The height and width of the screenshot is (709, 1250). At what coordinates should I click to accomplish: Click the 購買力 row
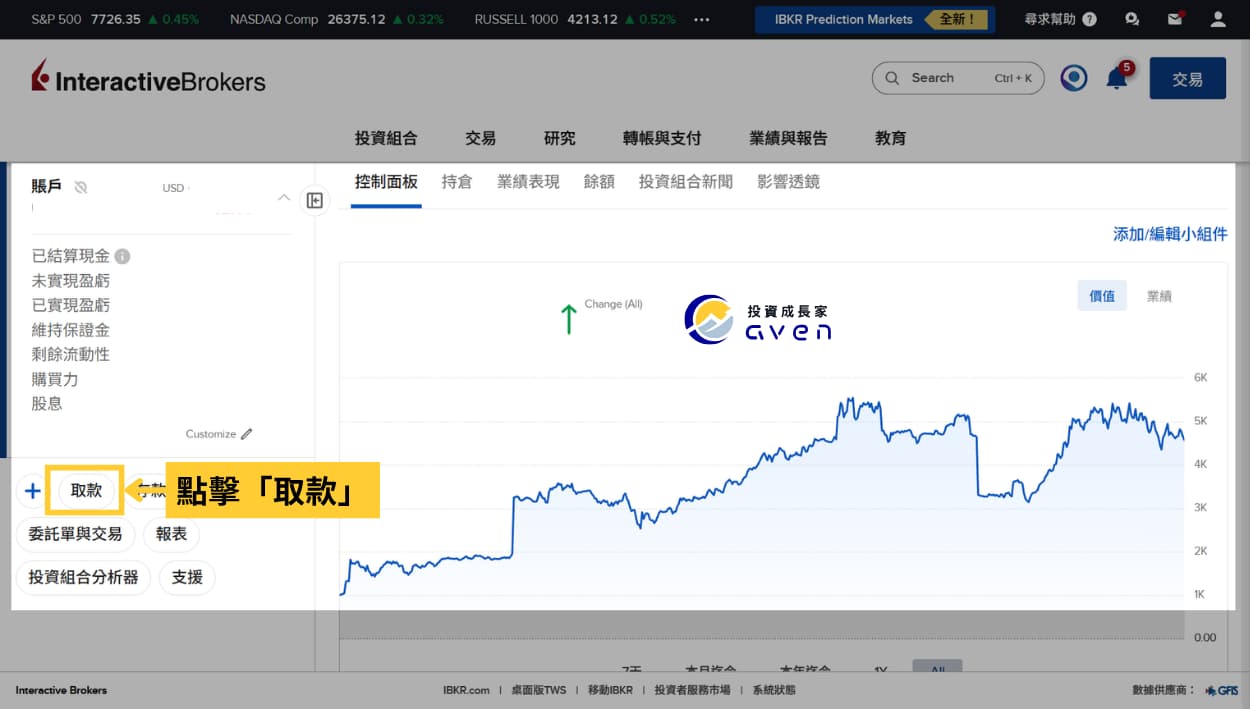pyautogui.click(x=55, y=379)
